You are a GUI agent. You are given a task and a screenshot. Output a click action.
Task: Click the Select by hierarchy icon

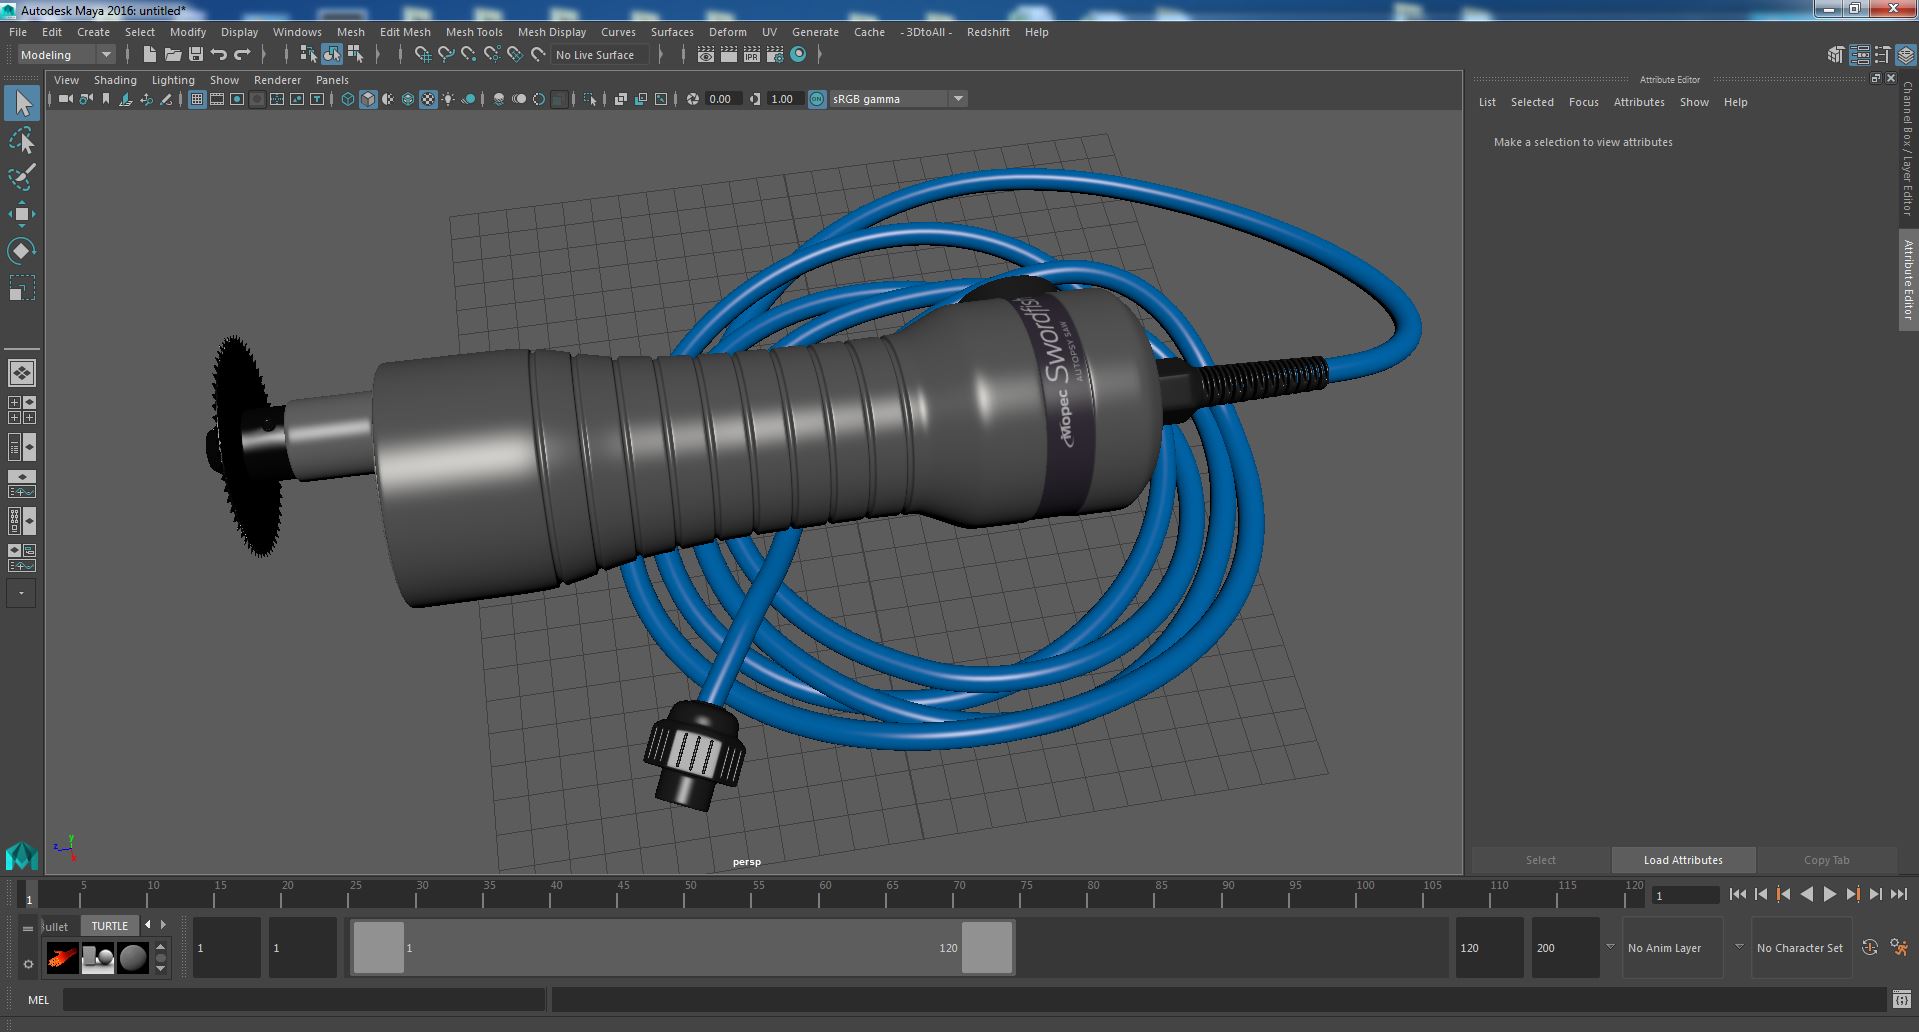pyautogui.click(x=309, y=55)
